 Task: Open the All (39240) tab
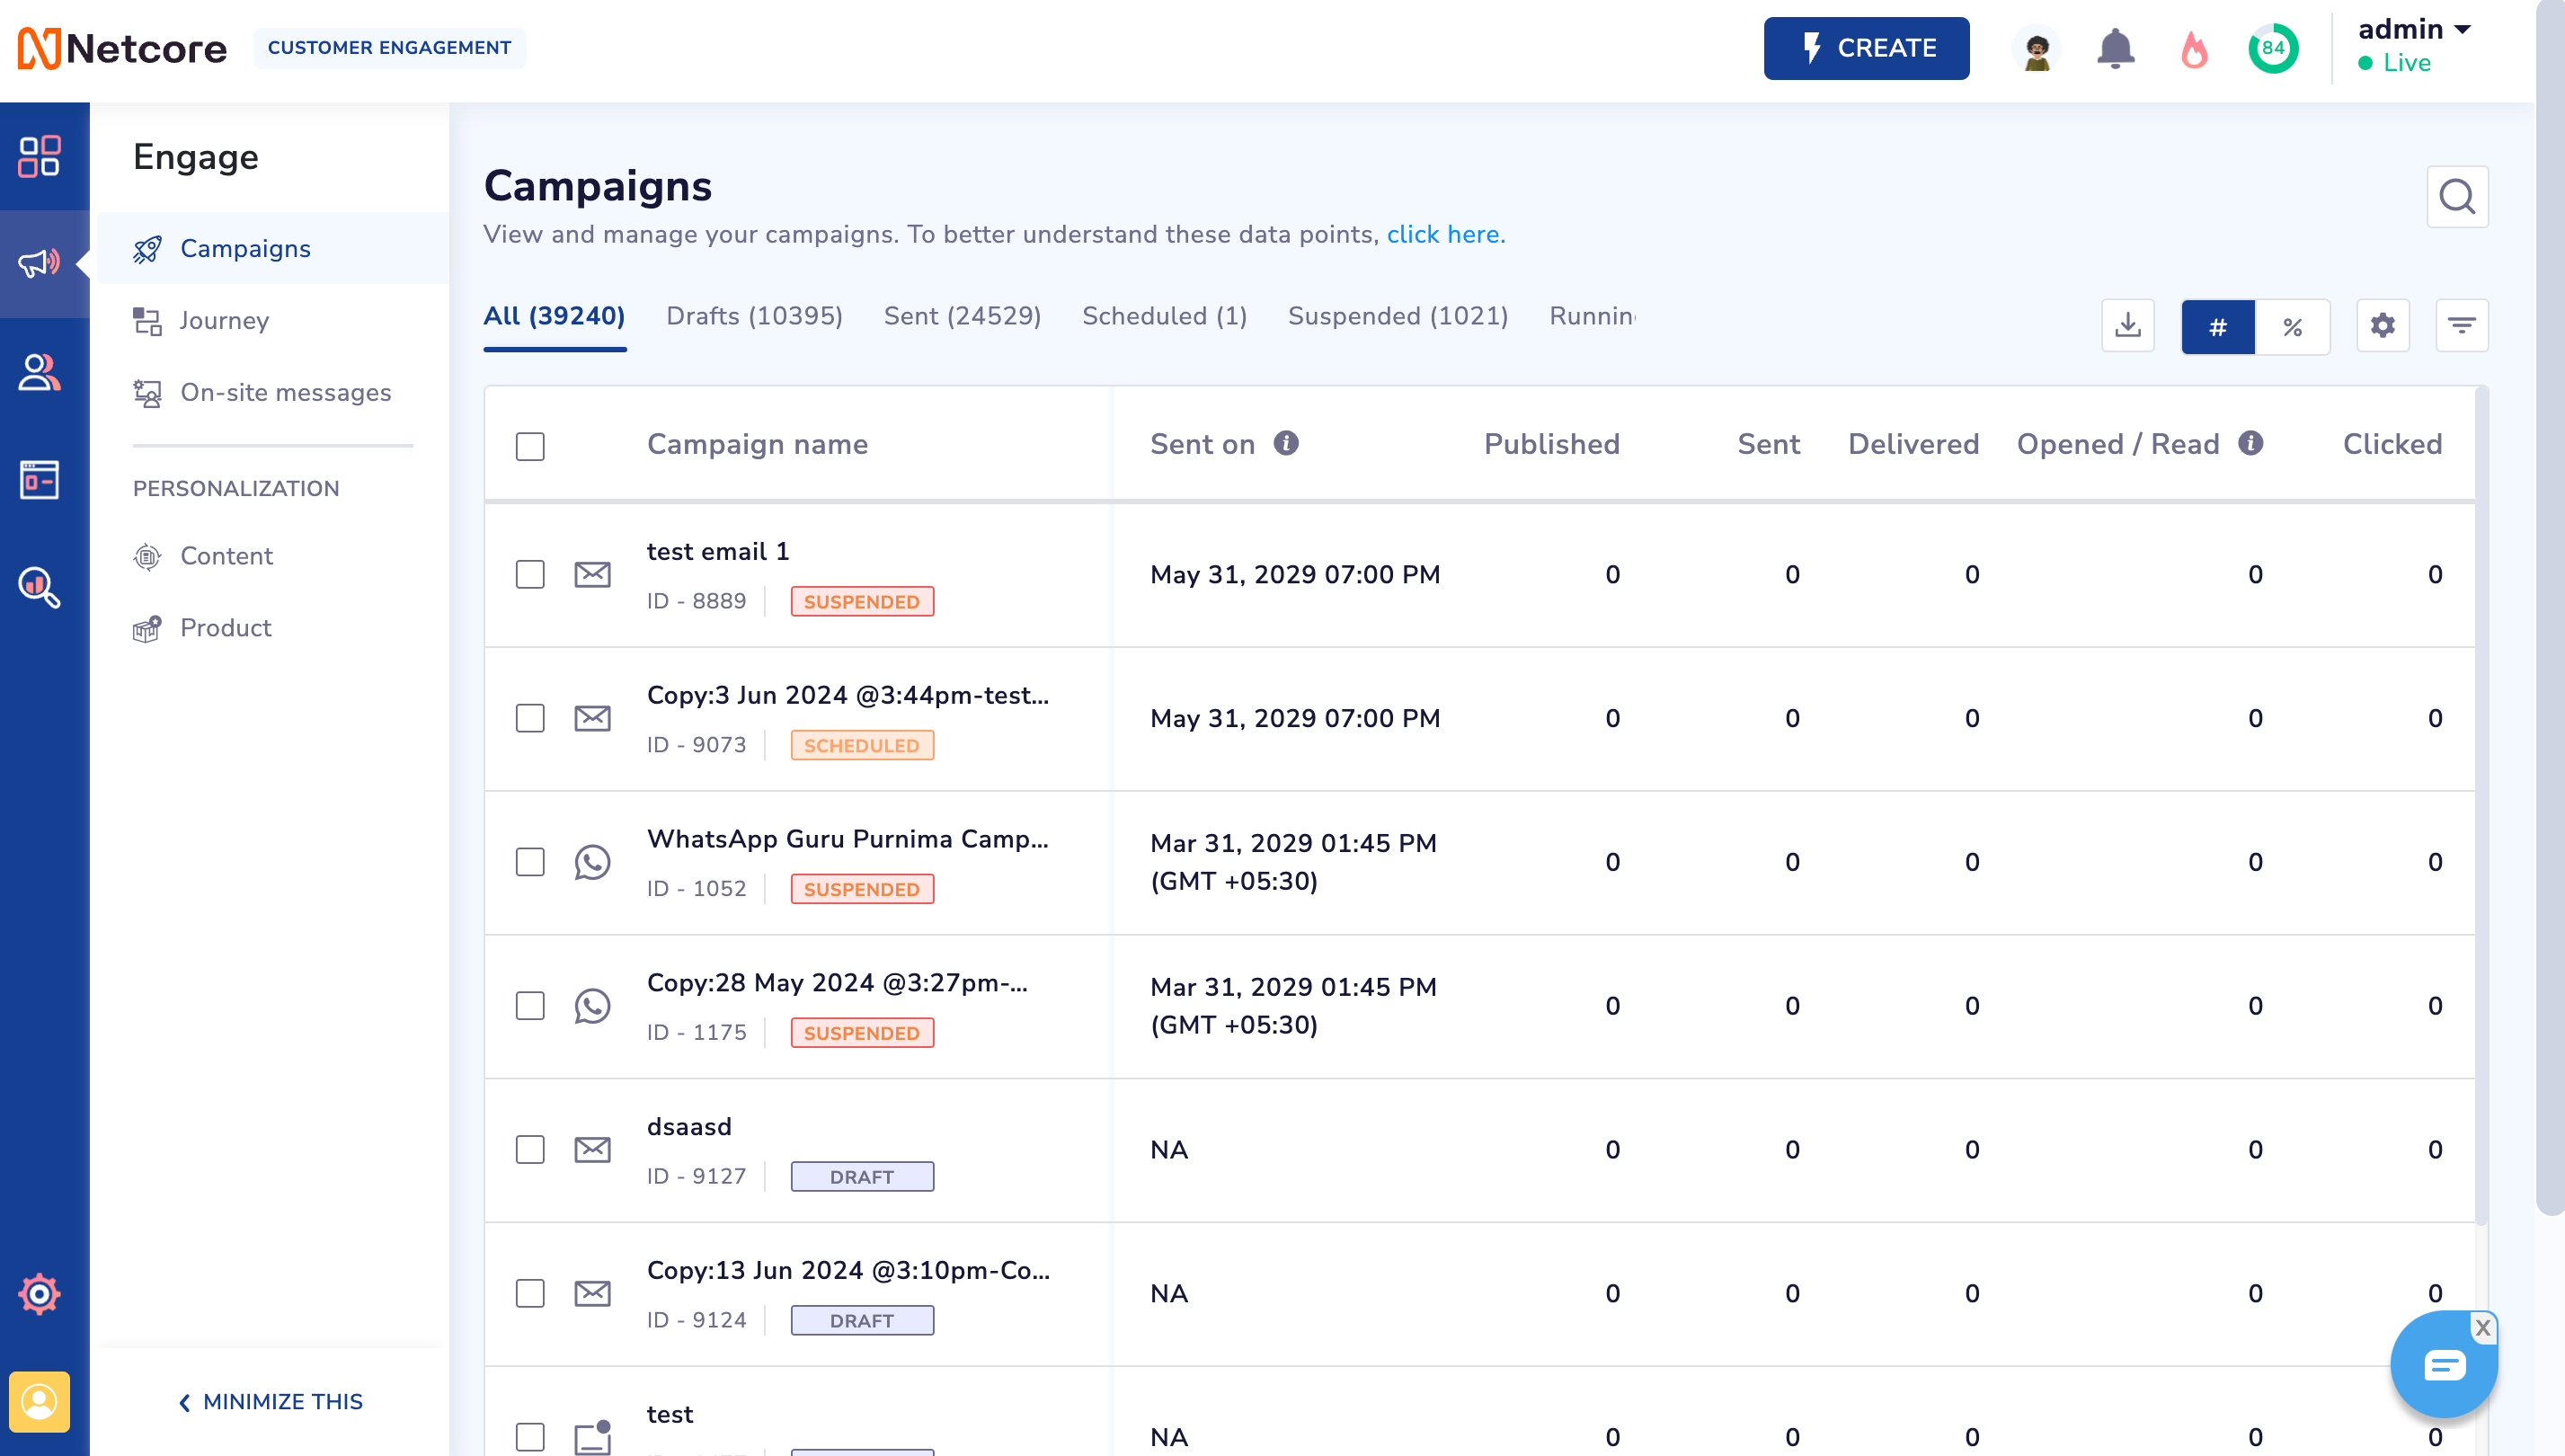coord(554,316)
